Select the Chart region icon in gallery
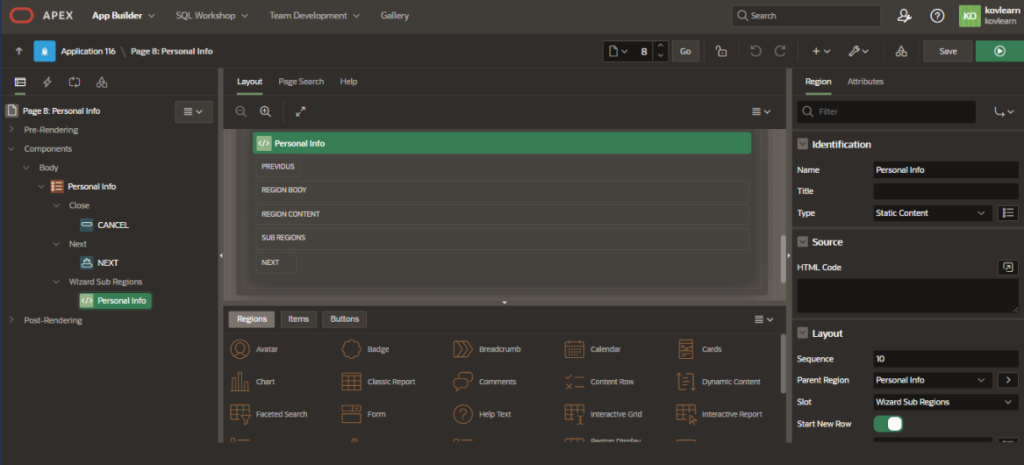Viewport: 1024px width, 465px height. pos(240,381)
